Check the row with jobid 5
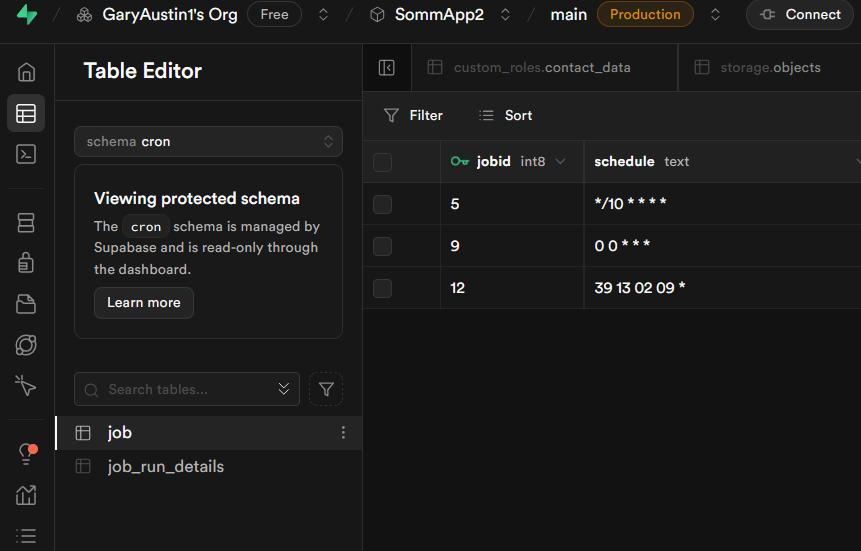 click(382, 204)
